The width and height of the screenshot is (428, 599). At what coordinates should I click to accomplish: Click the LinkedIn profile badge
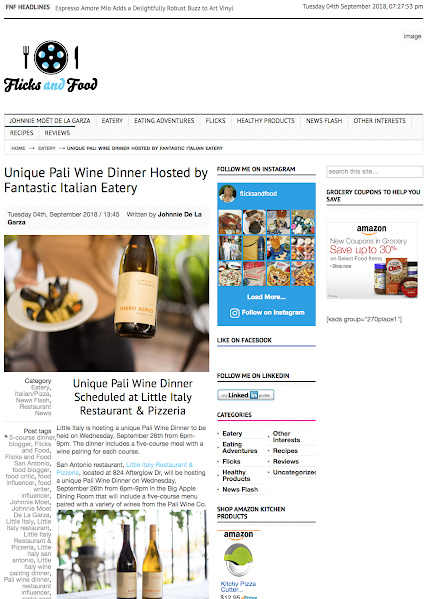[246, 395]
